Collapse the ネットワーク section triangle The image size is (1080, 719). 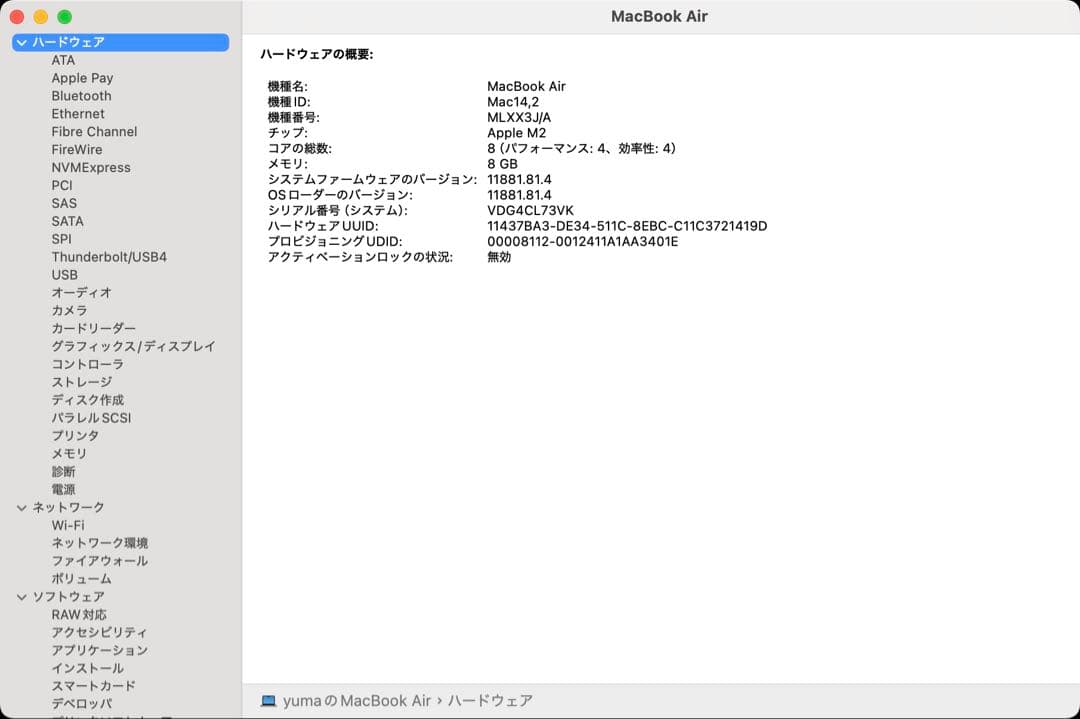[x=21, y=507]
